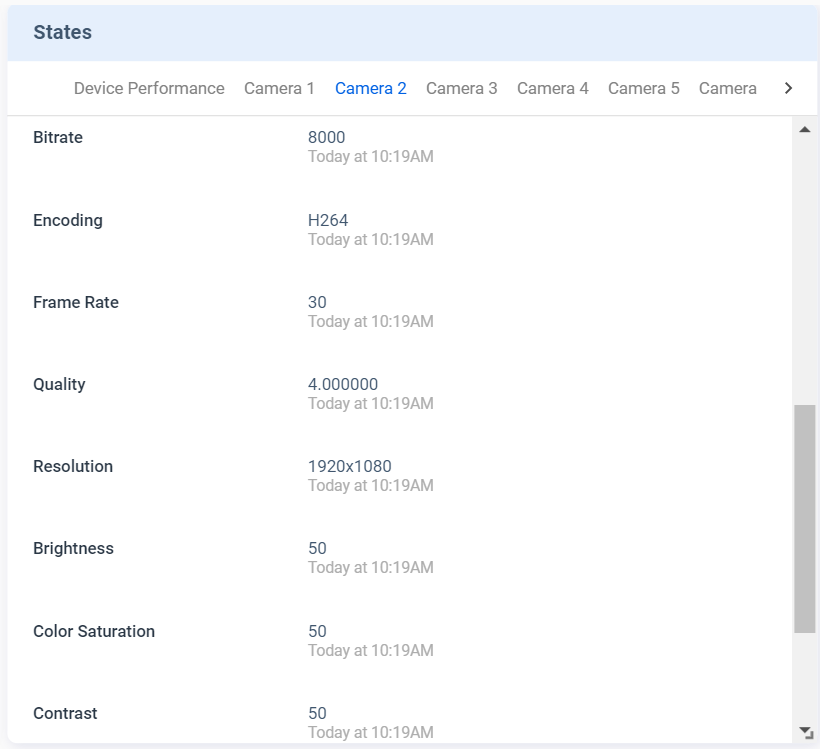Go to the Camera 3 tab
The image size is (820, 749).
pyautogui.click(x=461, y=88)
